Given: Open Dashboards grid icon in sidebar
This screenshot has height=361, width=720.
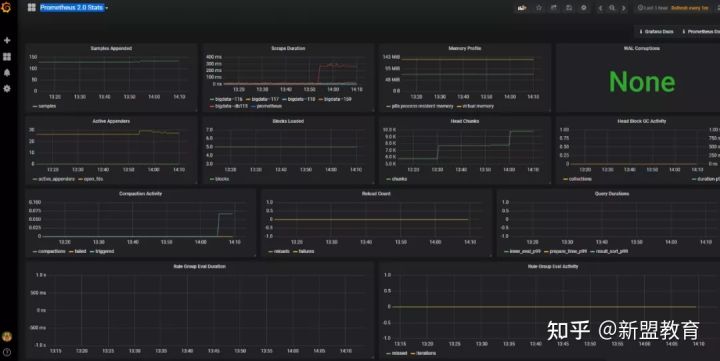Looking at the screenshot, I should [7, 56].
